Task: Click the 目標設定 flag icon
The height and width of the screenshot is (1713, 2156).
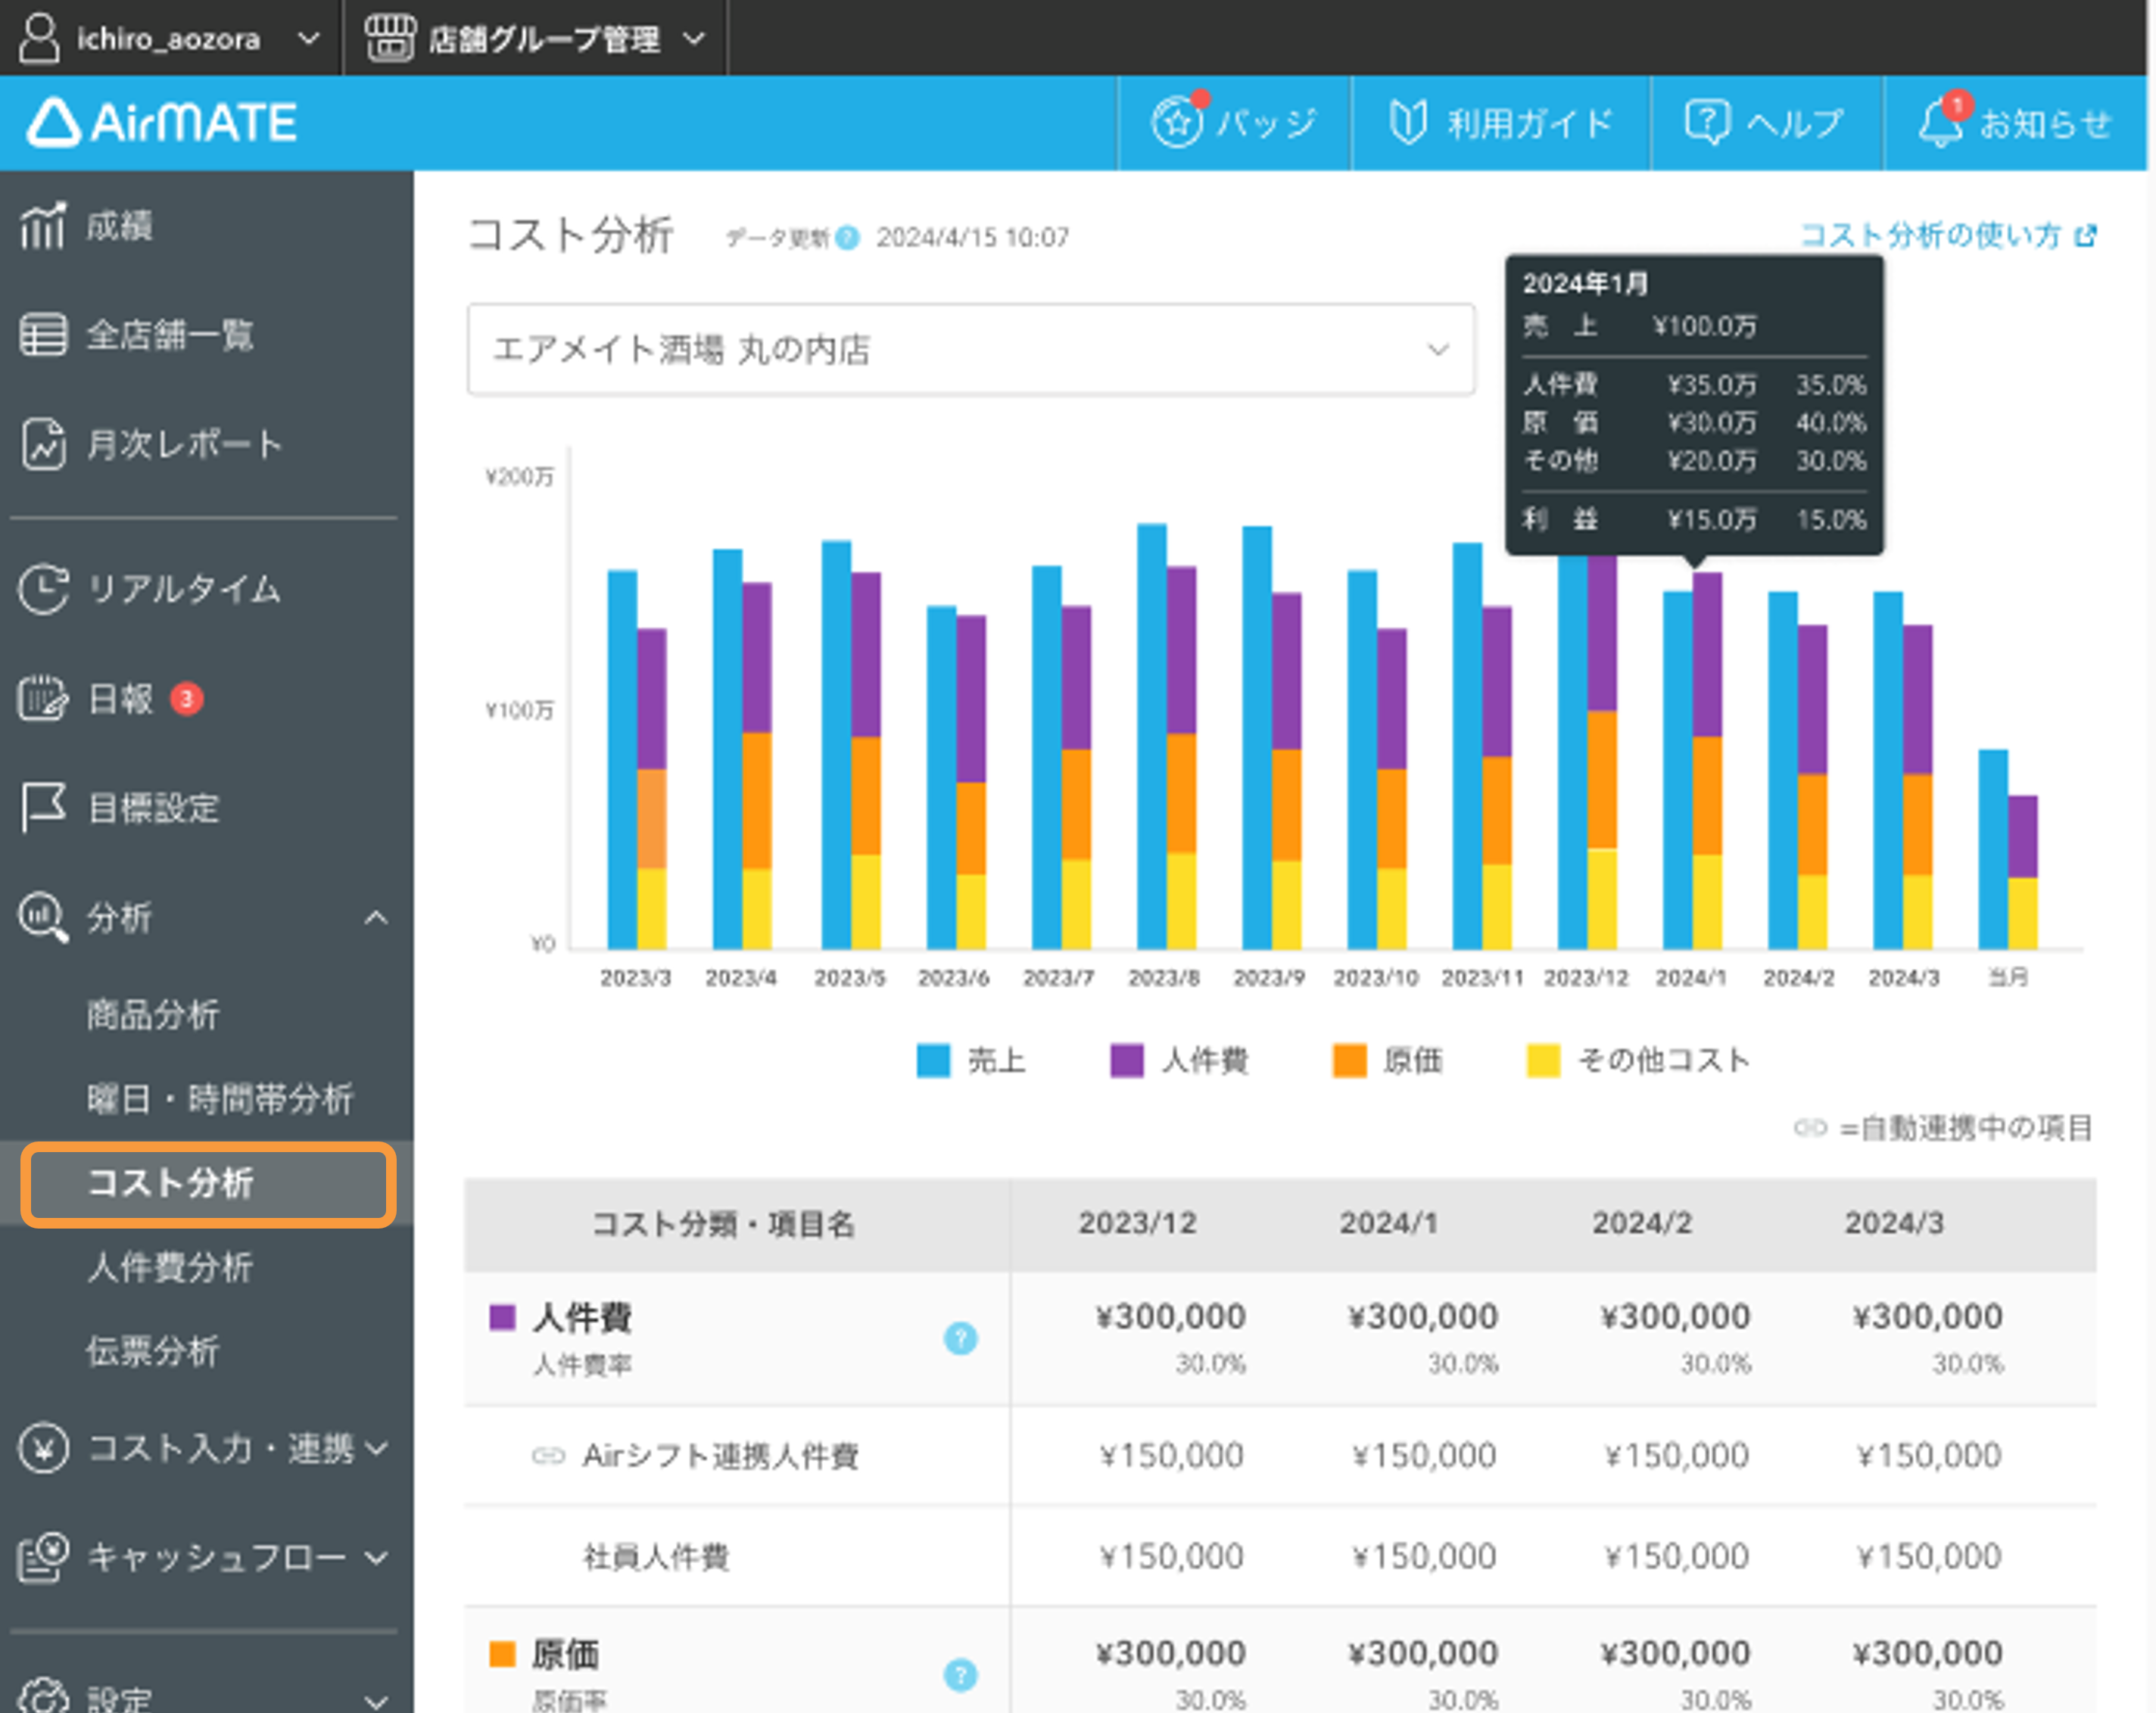Action: pyautogui.click(x=43, y=807)
